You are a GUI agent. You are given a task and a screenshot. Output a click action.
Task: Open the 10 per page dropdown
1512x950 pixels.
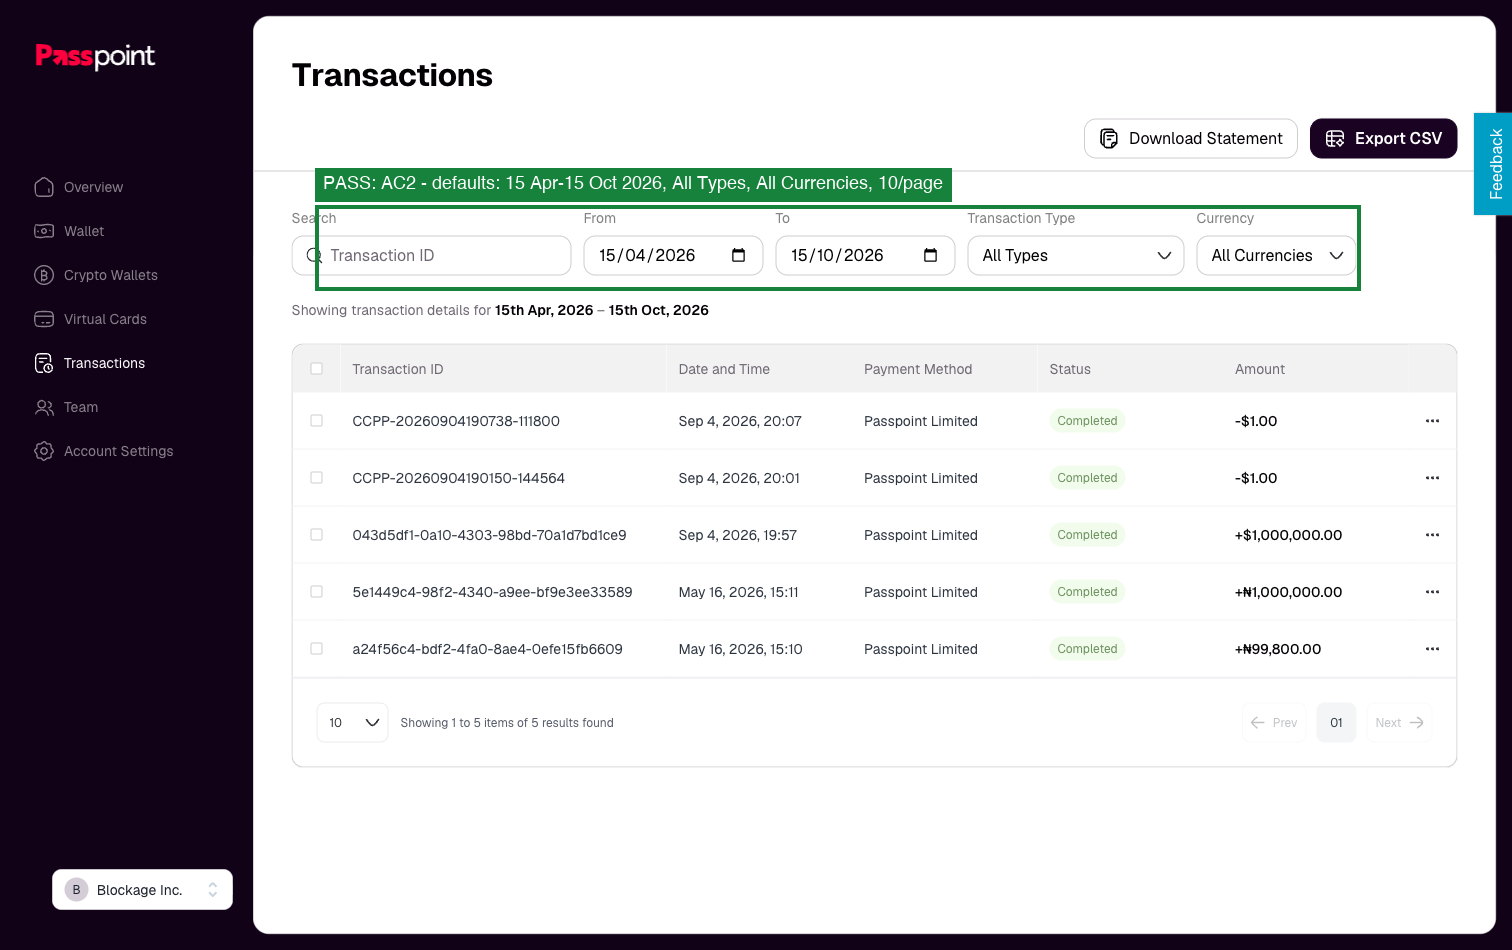point(352,723)
